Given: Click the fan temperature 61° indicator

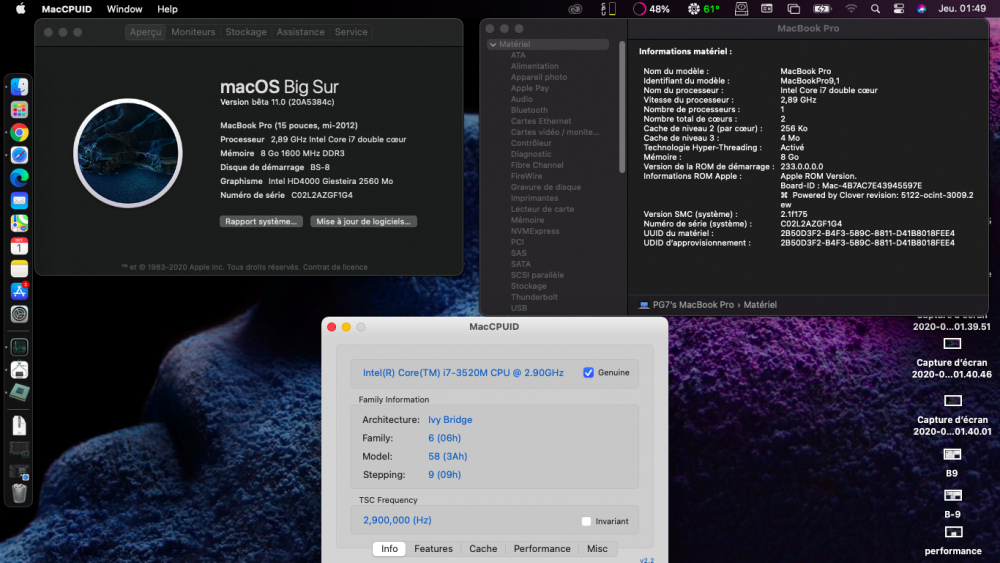Looking at the screenshot, I should pyautogui.click(x=703, y=9).
